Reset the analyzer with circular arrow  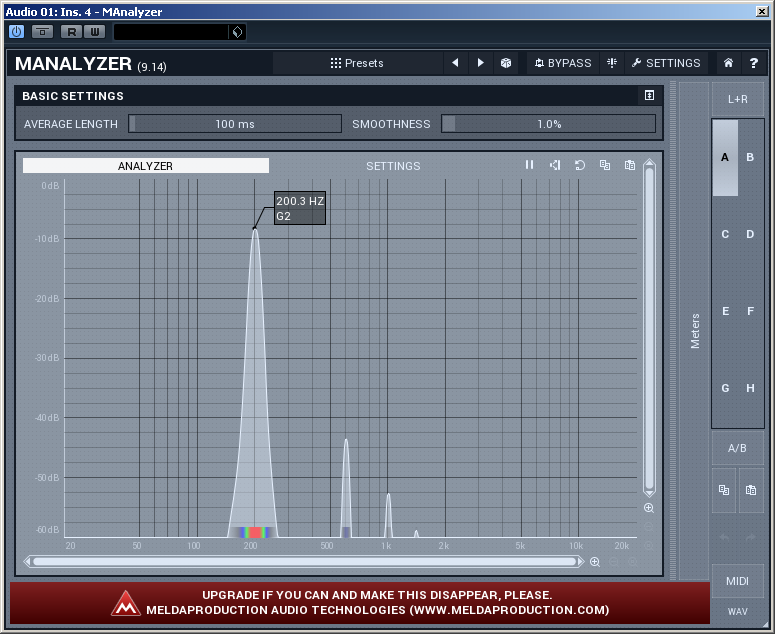click(x=580, y=165)
